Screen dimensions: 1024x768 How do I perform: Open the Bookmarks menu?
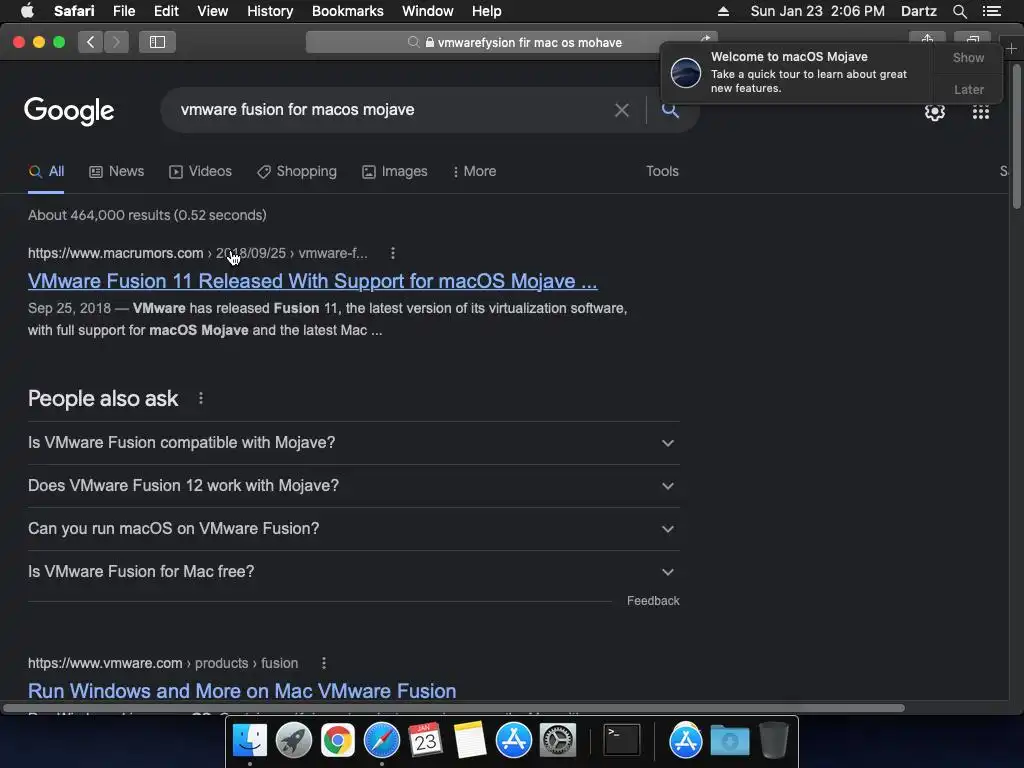(x=347, y=11)
